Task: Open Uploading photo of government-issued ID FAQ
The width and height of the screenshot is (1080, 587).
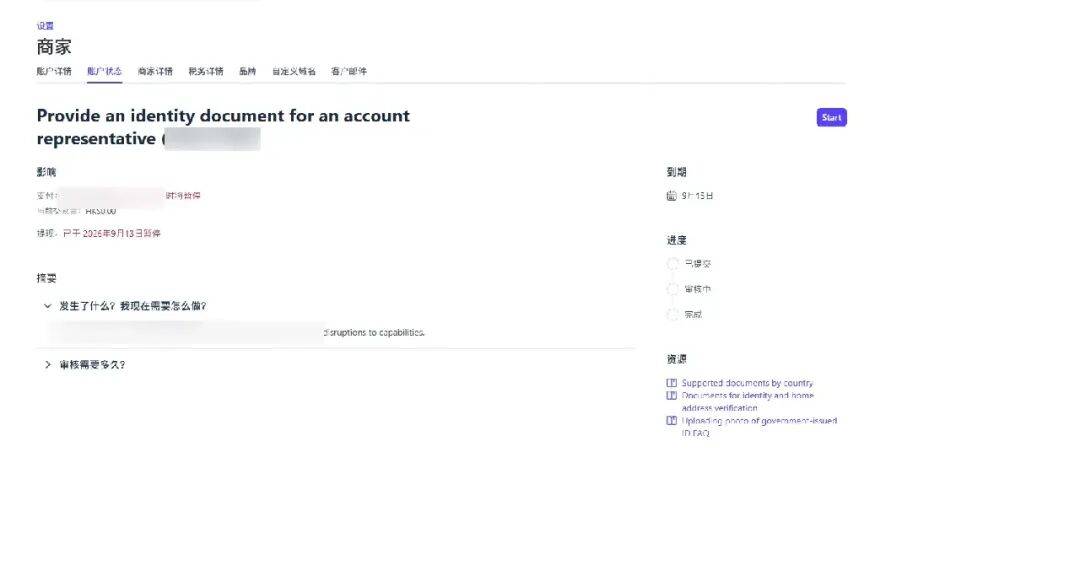Action: click(x=759, y=426)
